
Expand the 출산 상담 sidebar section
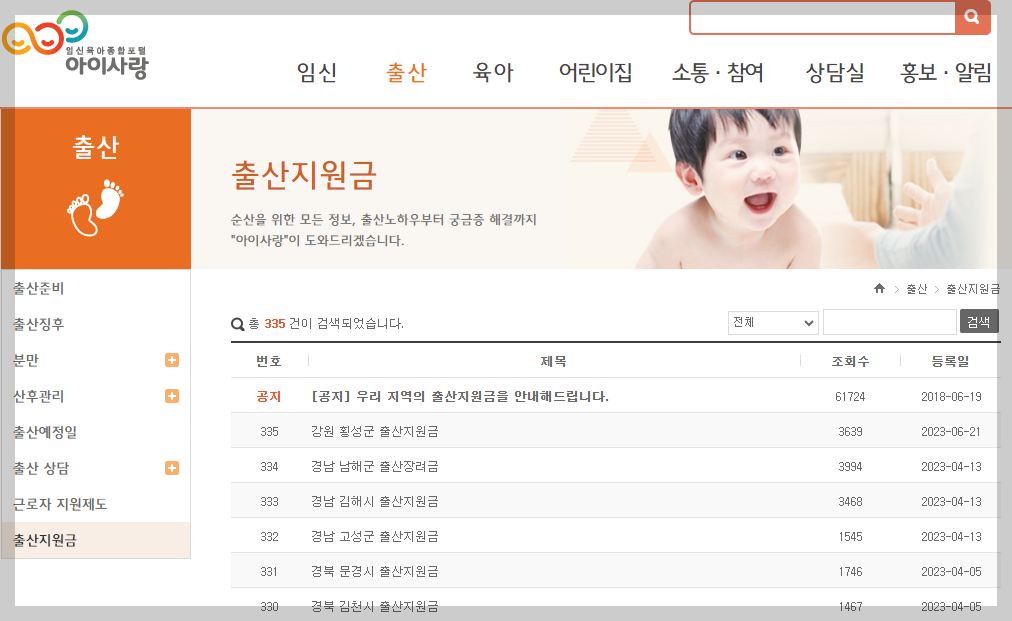coord(172,467)
